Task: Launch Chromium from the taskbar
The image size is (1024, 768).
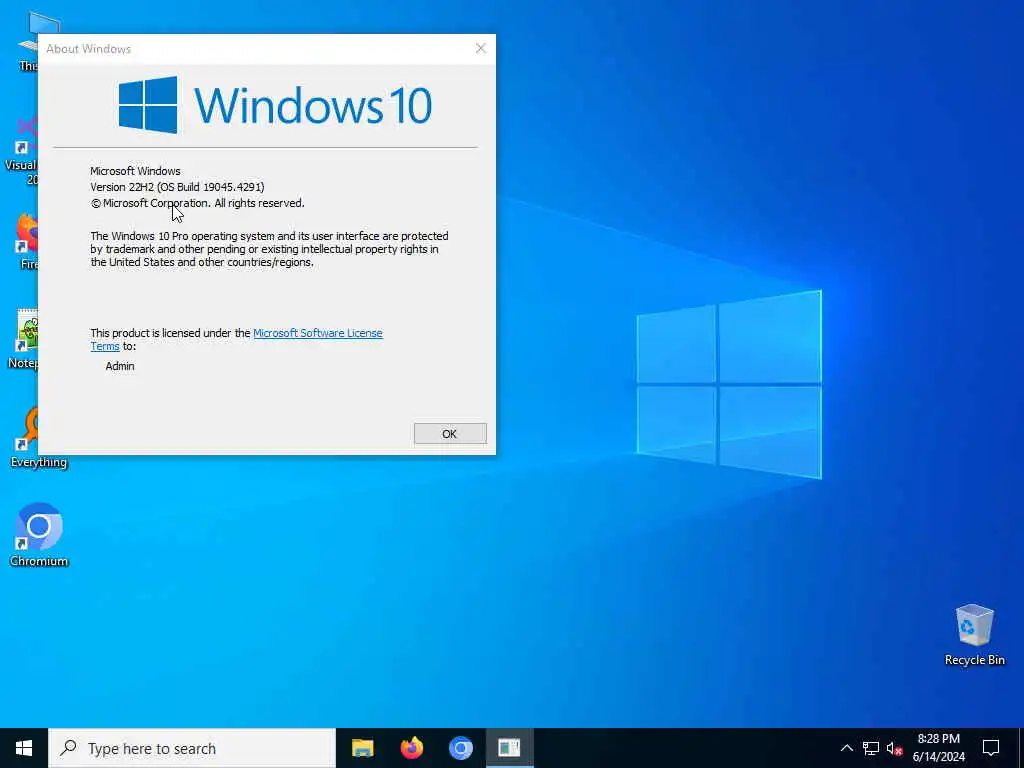Action: pyautogui.click(x=460, y=748)
